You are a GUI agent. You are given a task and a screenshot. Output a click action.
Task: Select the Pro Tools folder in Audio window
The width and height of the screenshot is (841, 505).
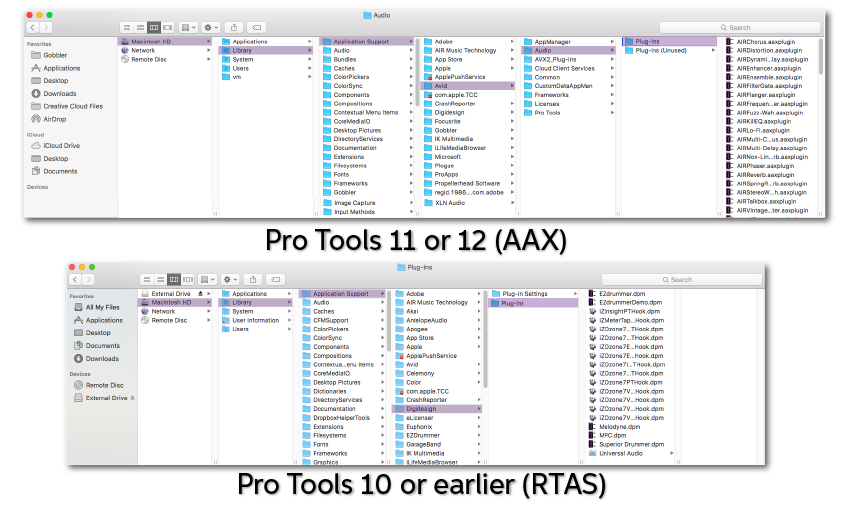click(569, 113)
